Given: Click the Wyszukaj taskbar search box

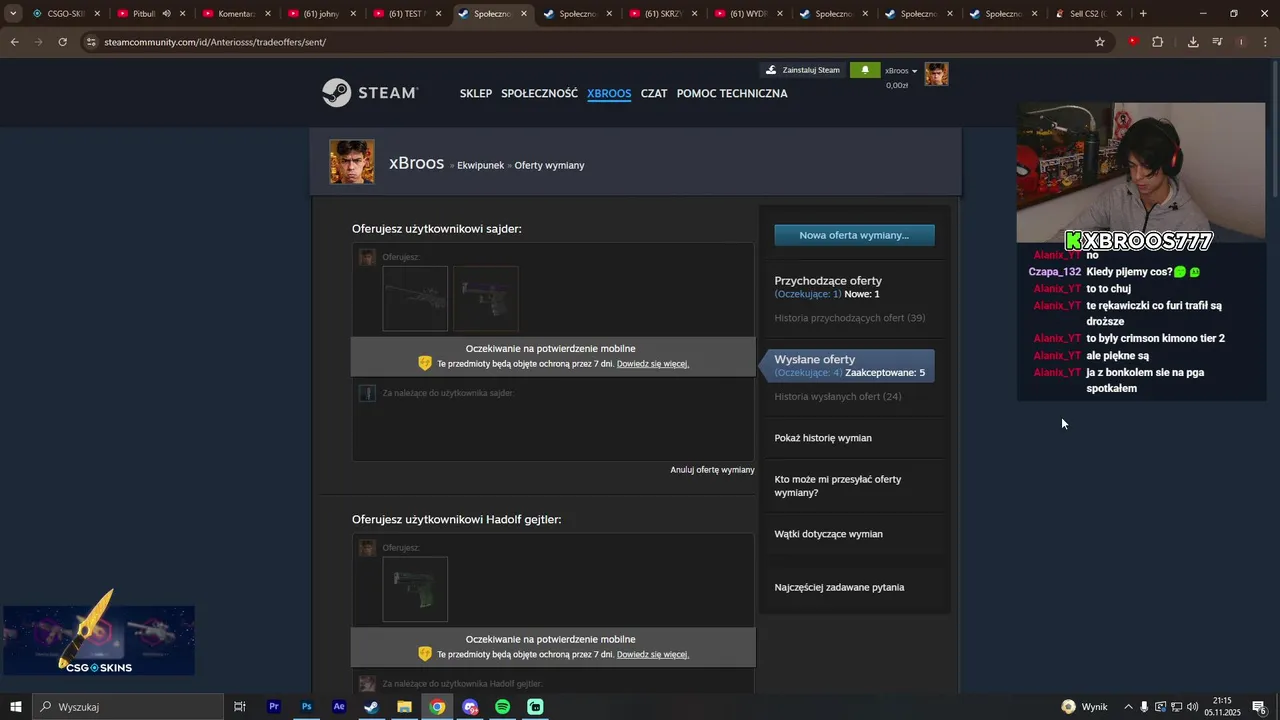Looking at the screenshot, I should point(128,707).
